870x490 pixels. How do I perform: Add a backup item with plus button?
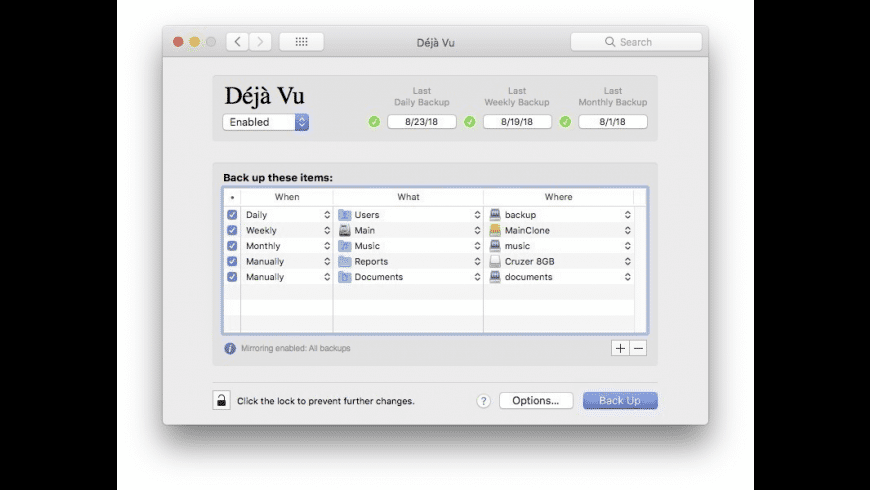pos(620,348)
